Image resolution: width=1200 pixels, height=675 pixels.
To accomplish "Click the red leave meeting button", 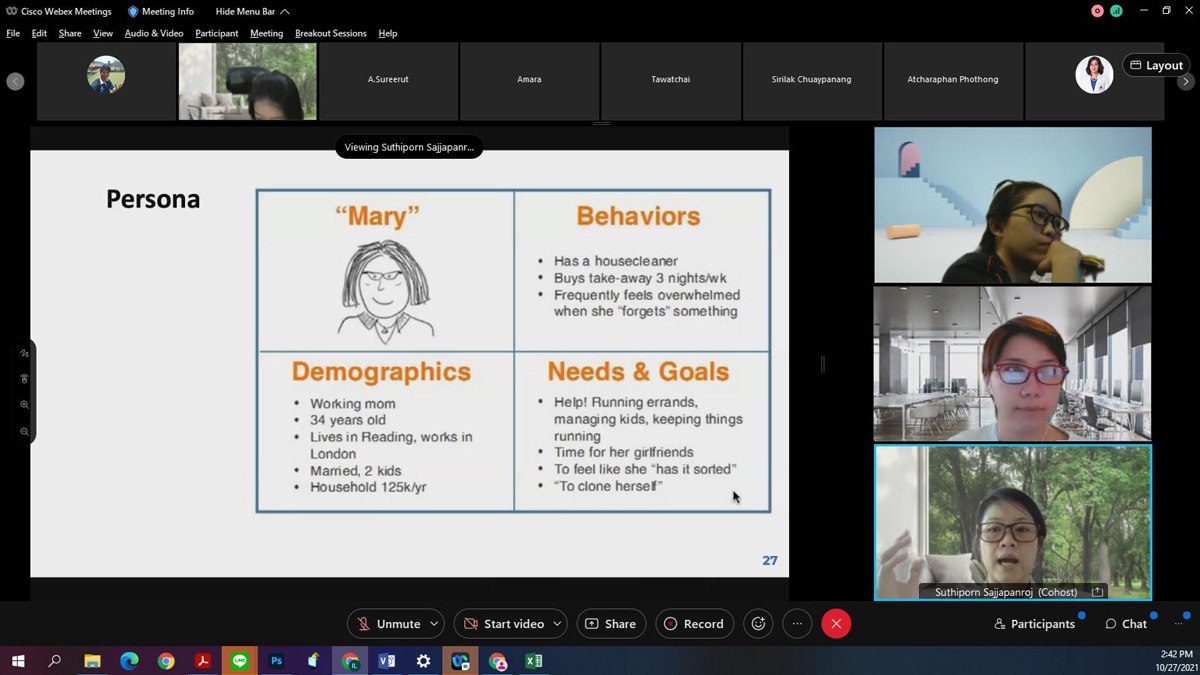I will 836,624.
